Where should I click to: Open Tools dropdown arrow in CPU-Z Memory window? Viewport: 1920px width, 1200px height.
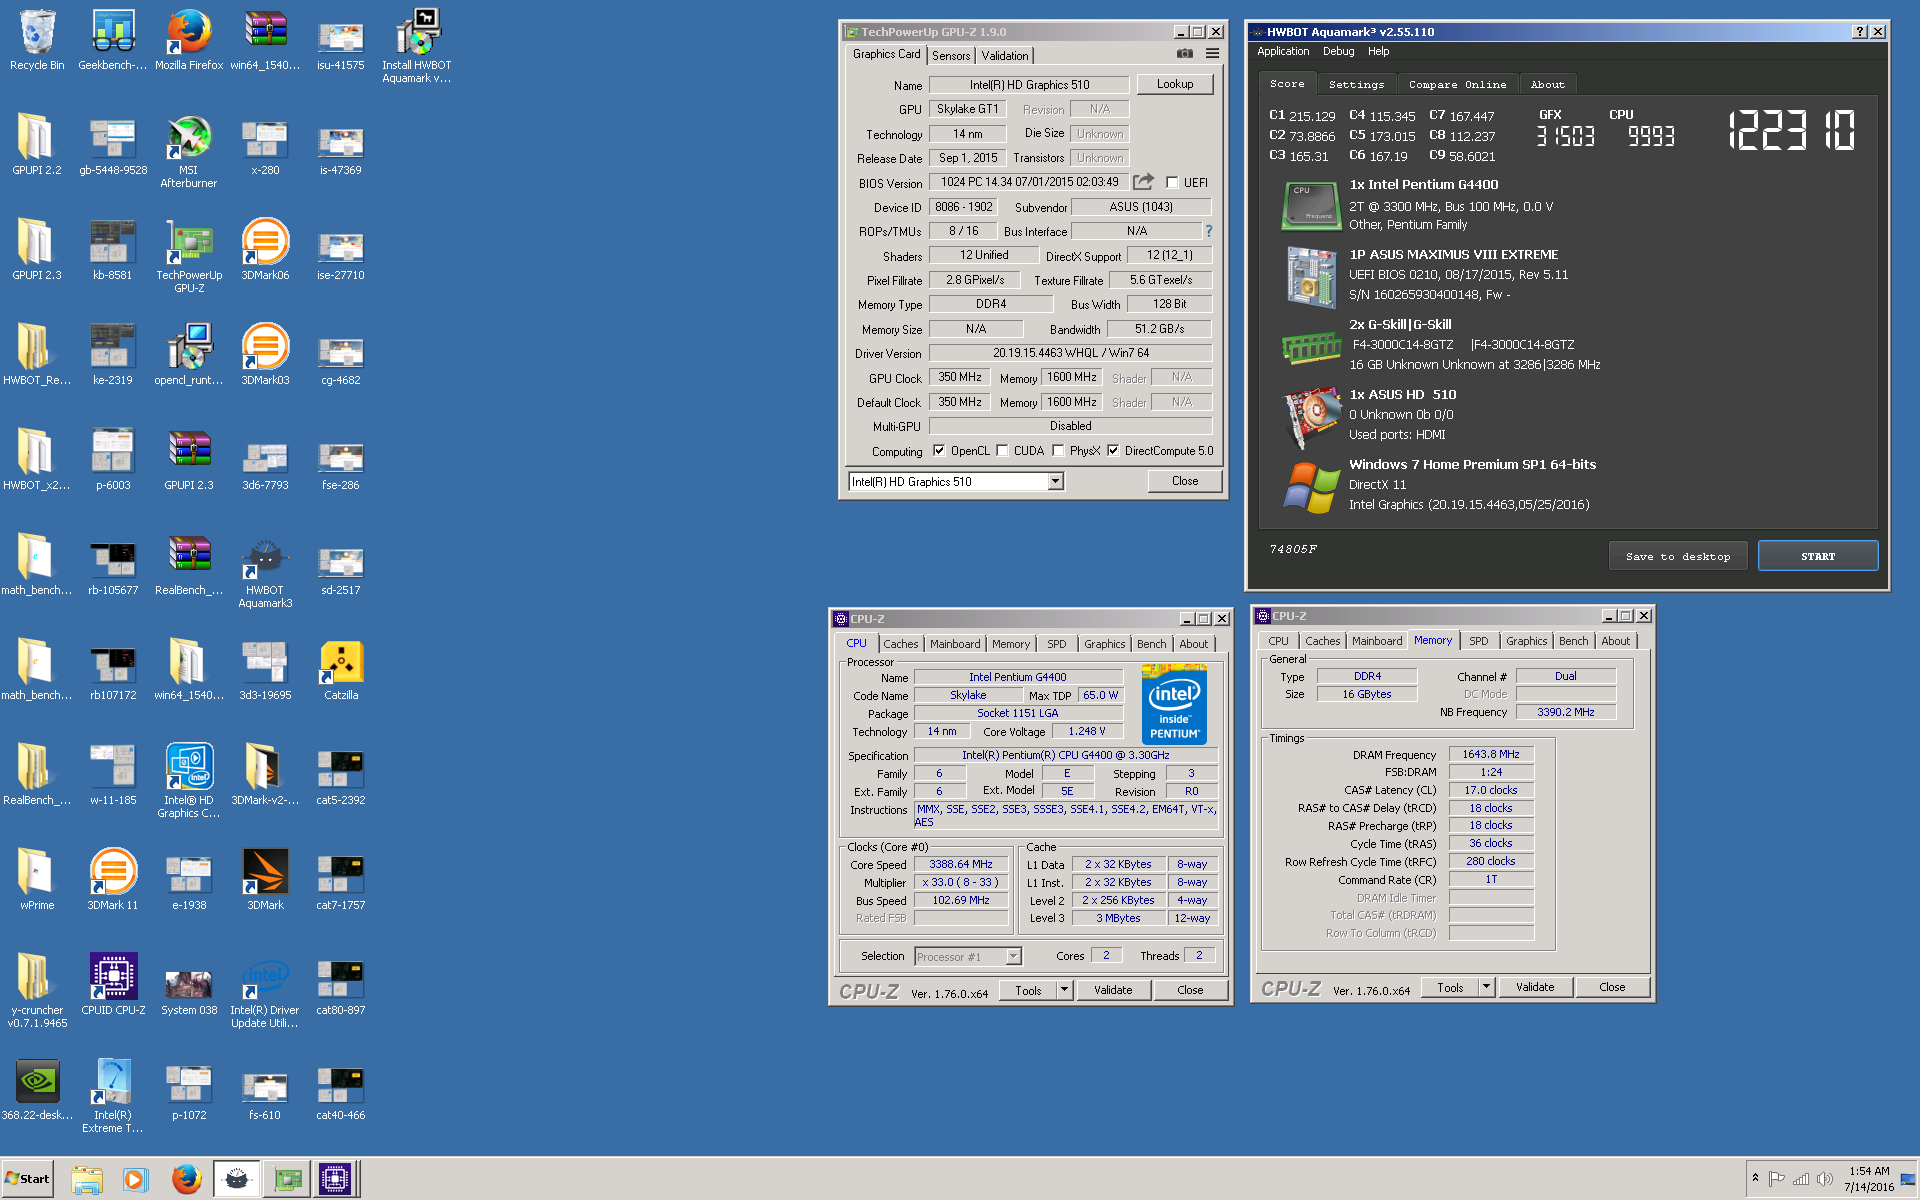pyautogui.click(x=1486, y=987)
